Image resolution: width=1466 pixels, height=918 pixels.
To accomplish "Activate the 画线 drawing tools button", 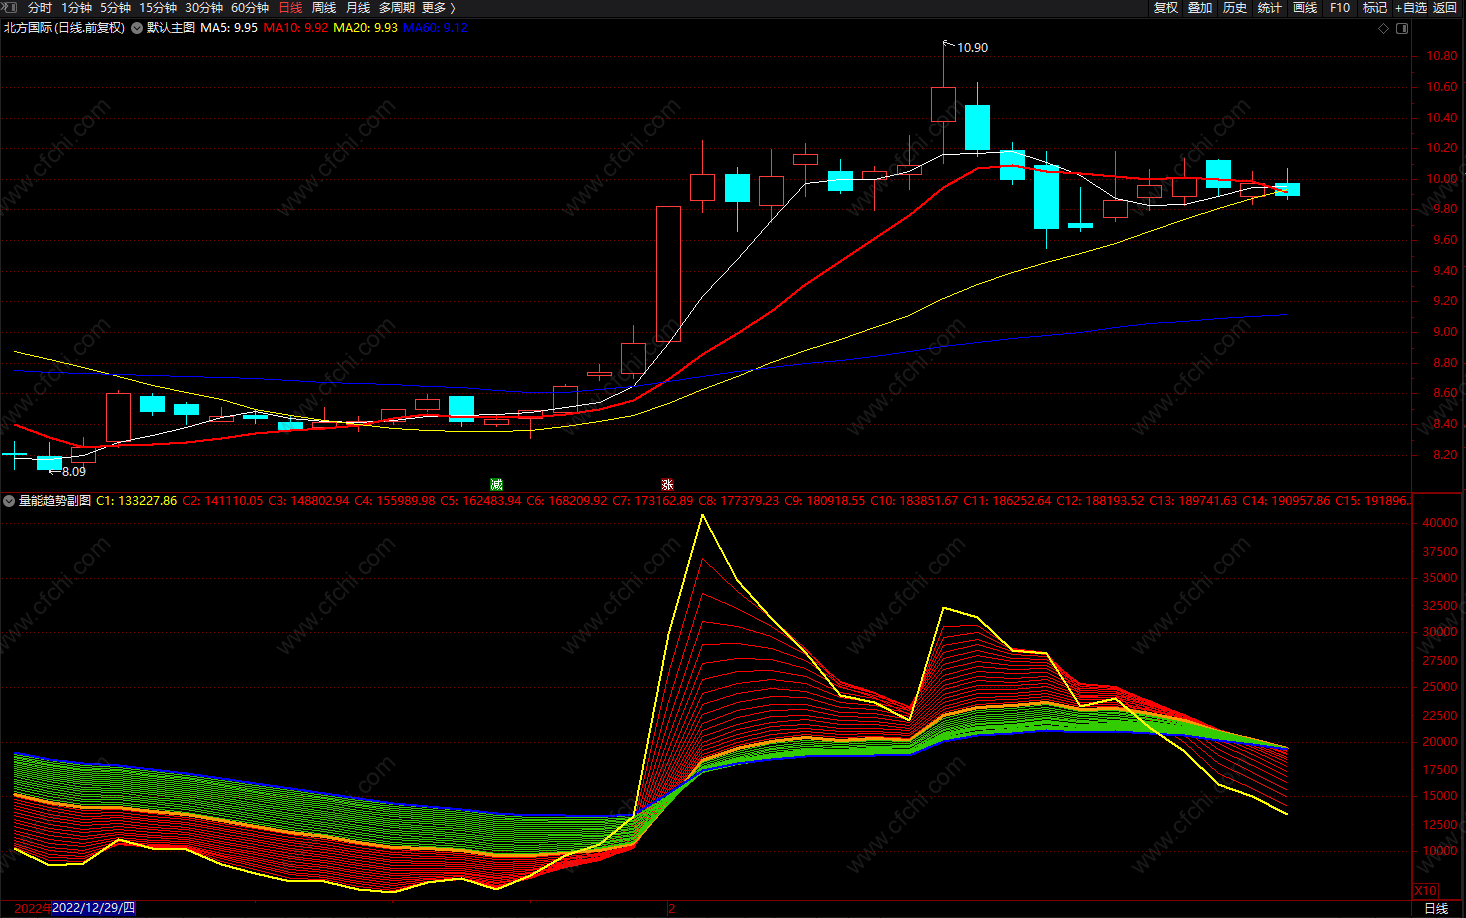I will [1305, 7].
